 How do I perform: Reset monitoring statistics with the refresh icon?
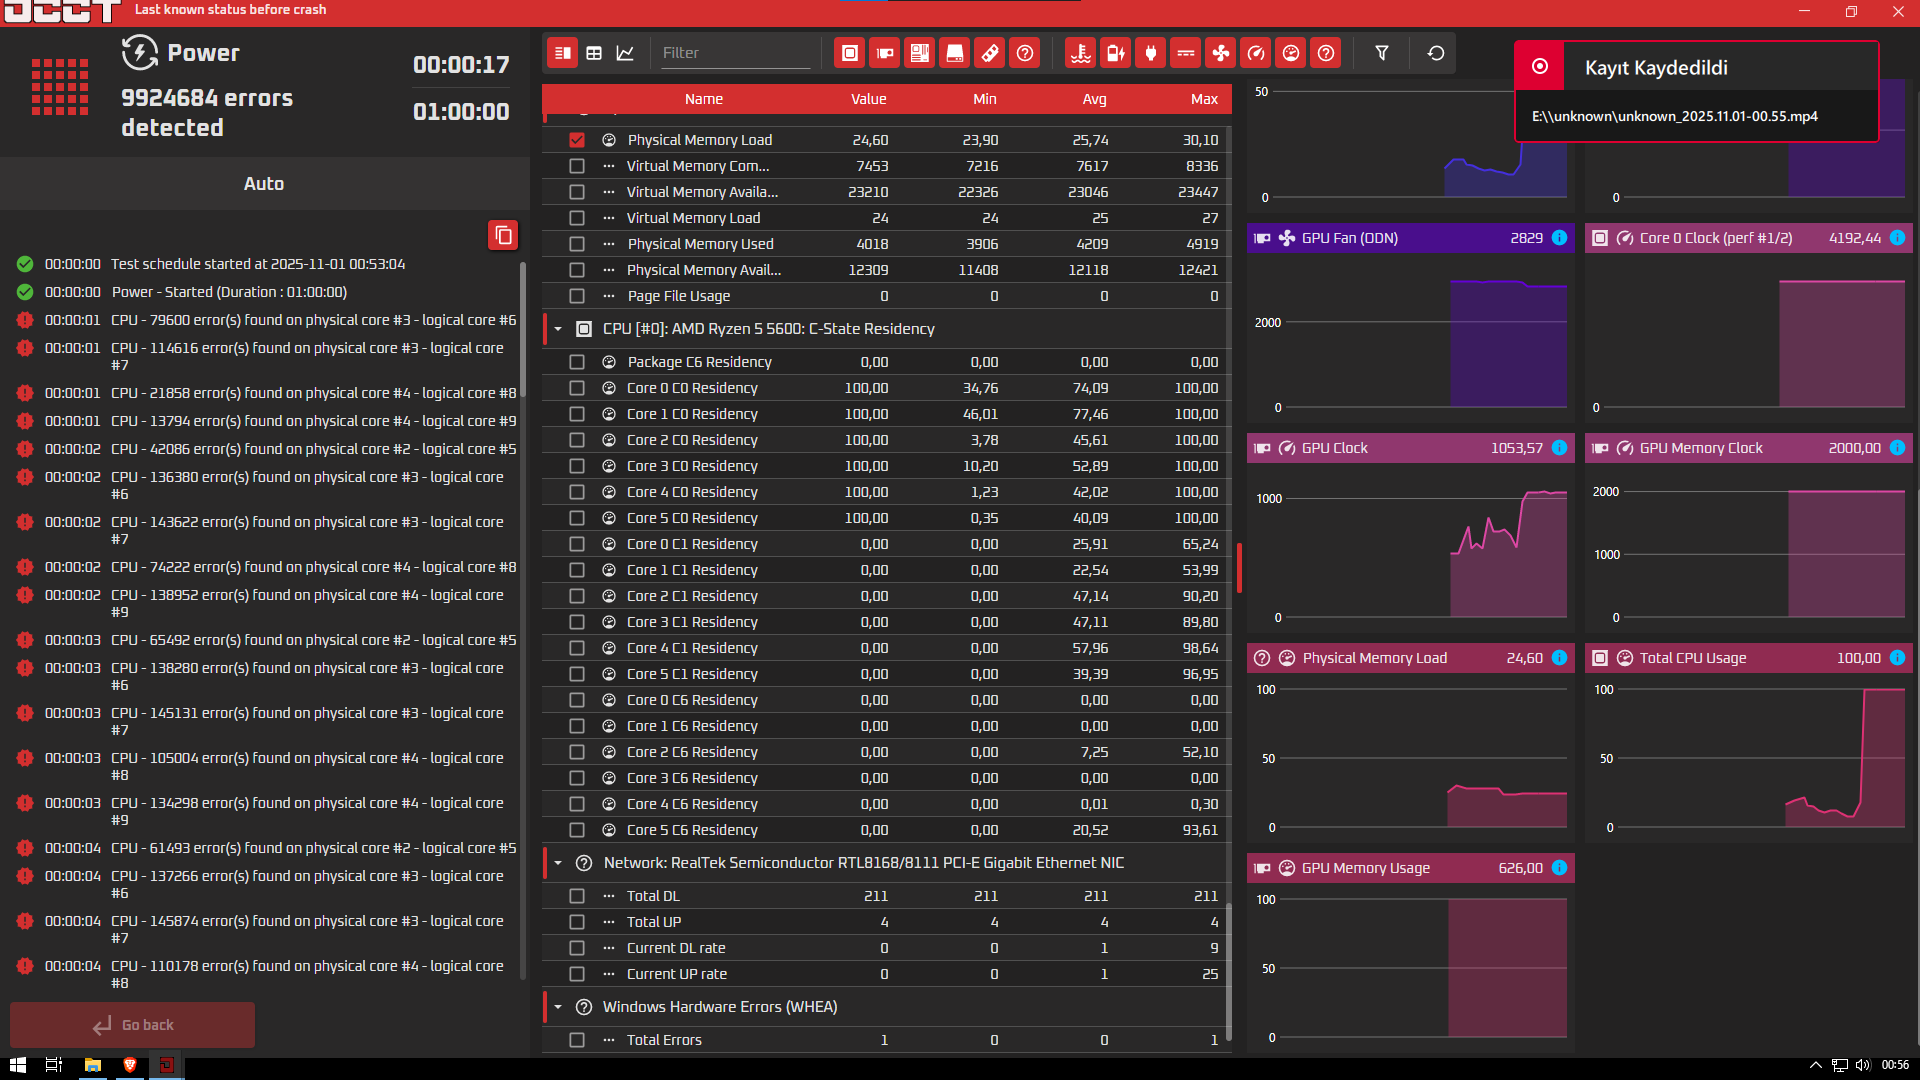1436,53
